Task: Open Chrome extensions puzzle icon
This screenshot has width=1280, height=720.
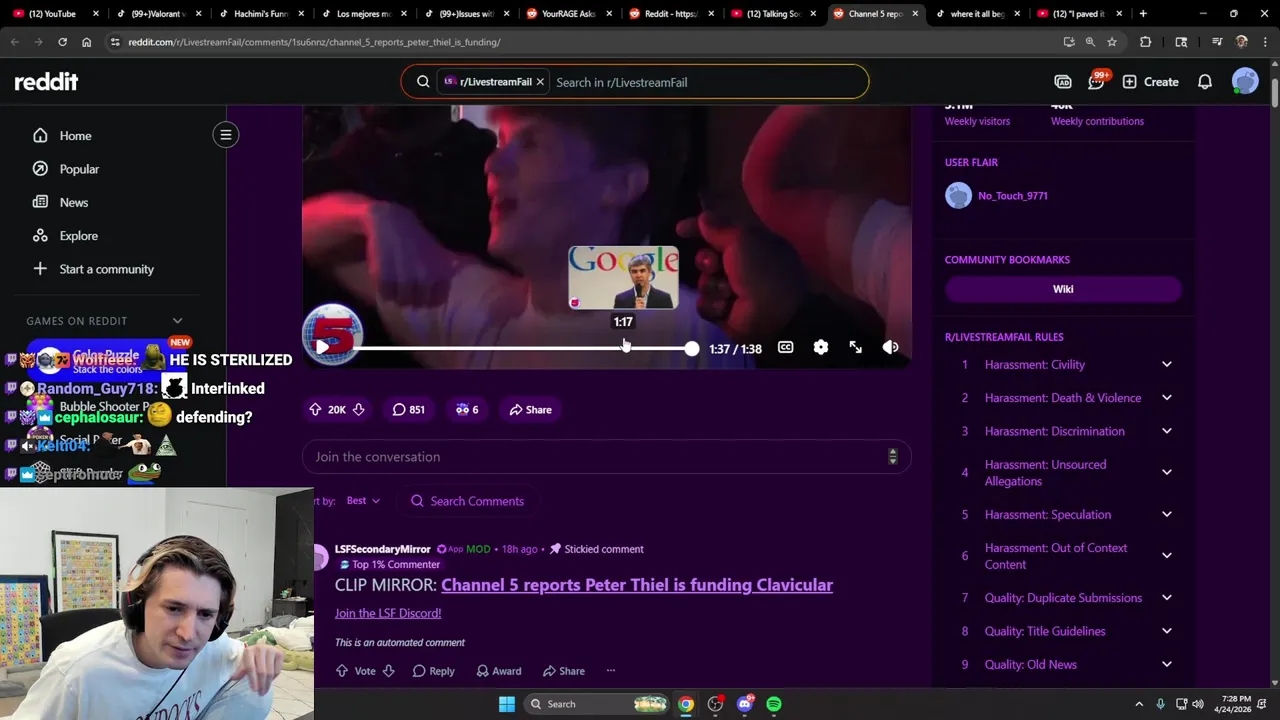Action: (x=1146, y=42)
